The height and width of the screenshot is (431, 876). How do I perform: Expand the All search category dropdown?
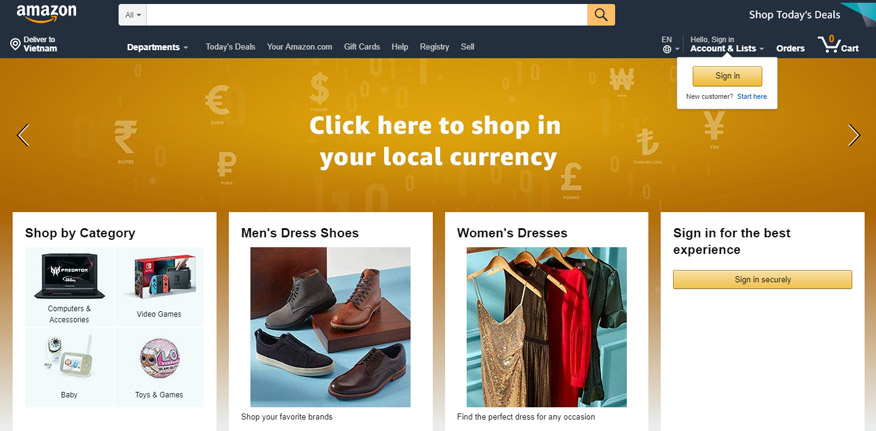click(x=132, y=15)
